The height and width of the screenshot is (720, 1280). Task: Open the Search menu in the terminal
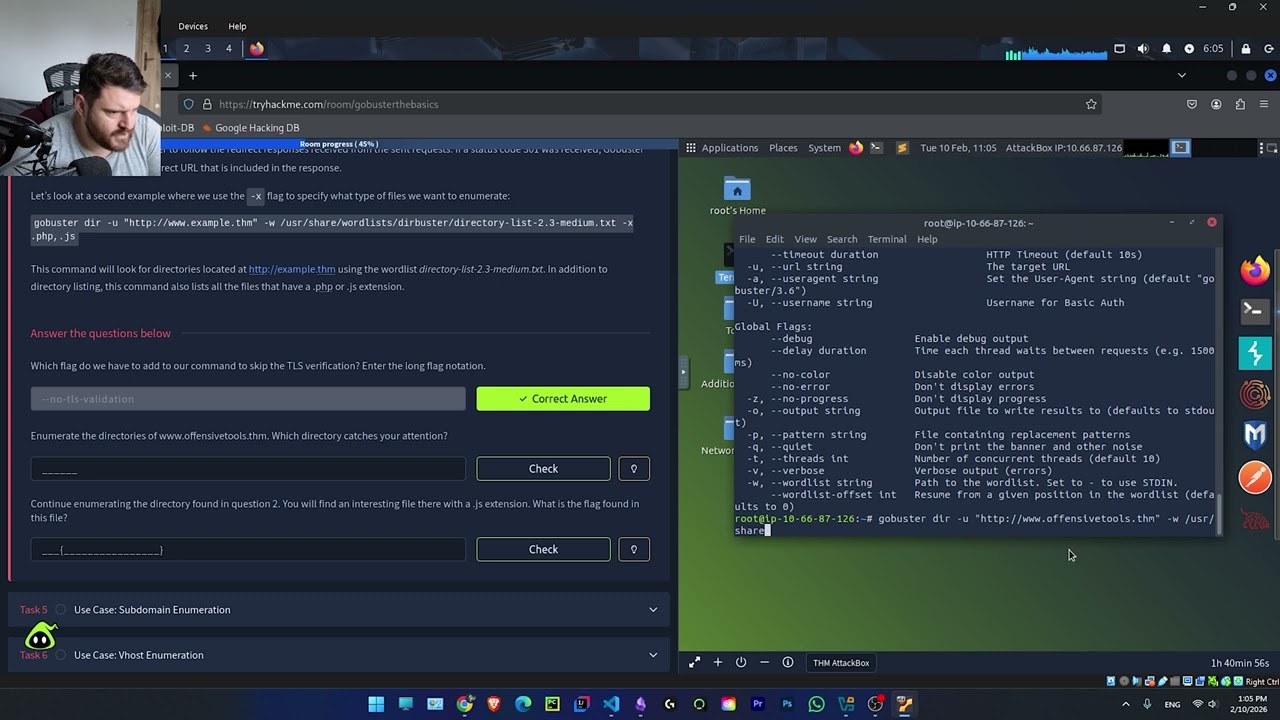[x=842, y=239]
